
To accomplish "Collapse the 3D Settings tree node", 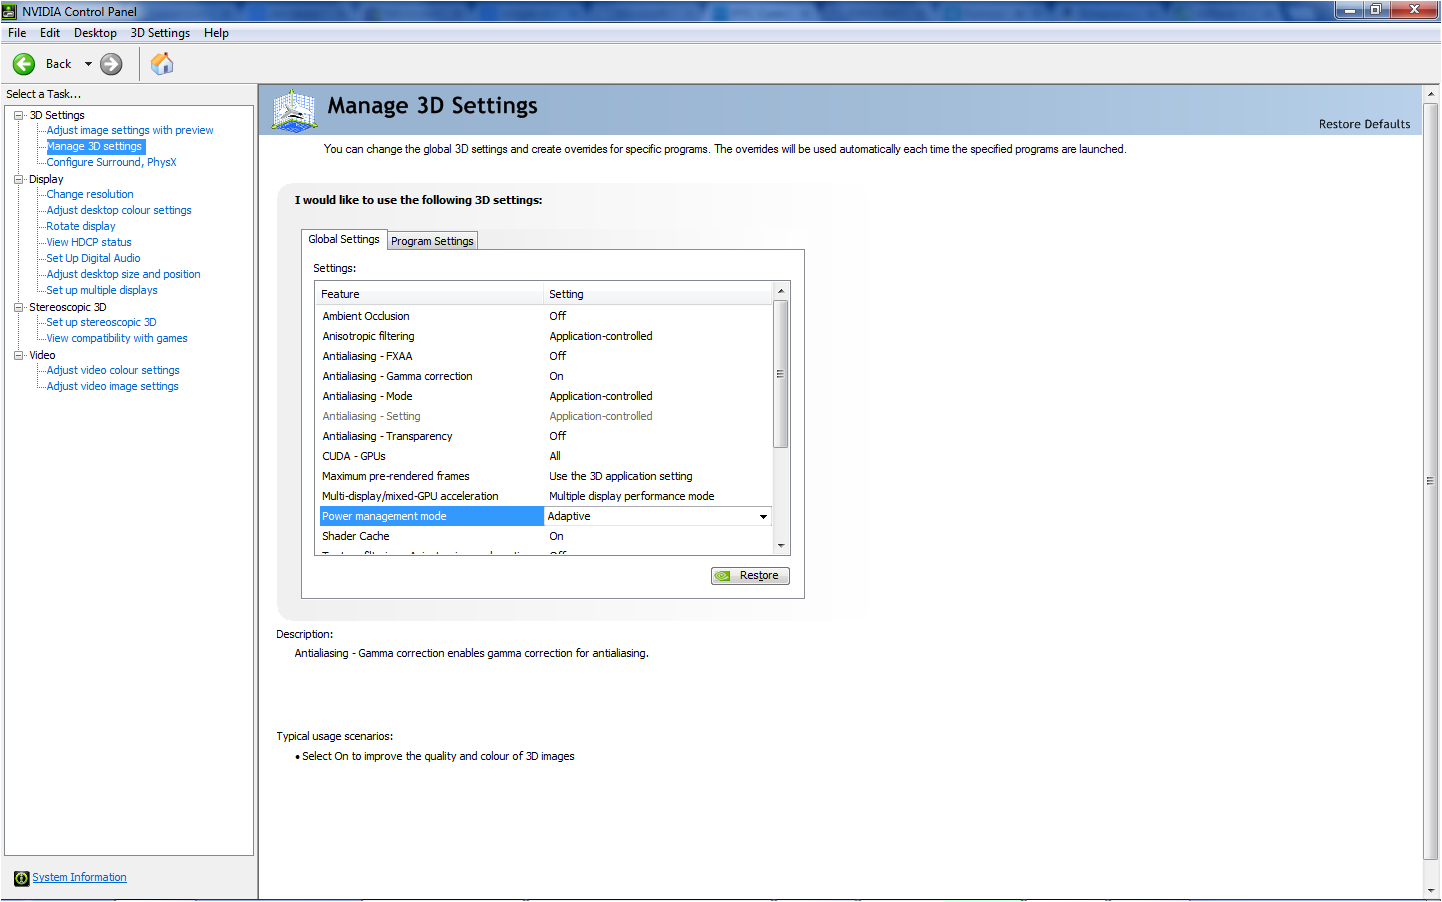I will pyautogui.click(x=18, y=115).
